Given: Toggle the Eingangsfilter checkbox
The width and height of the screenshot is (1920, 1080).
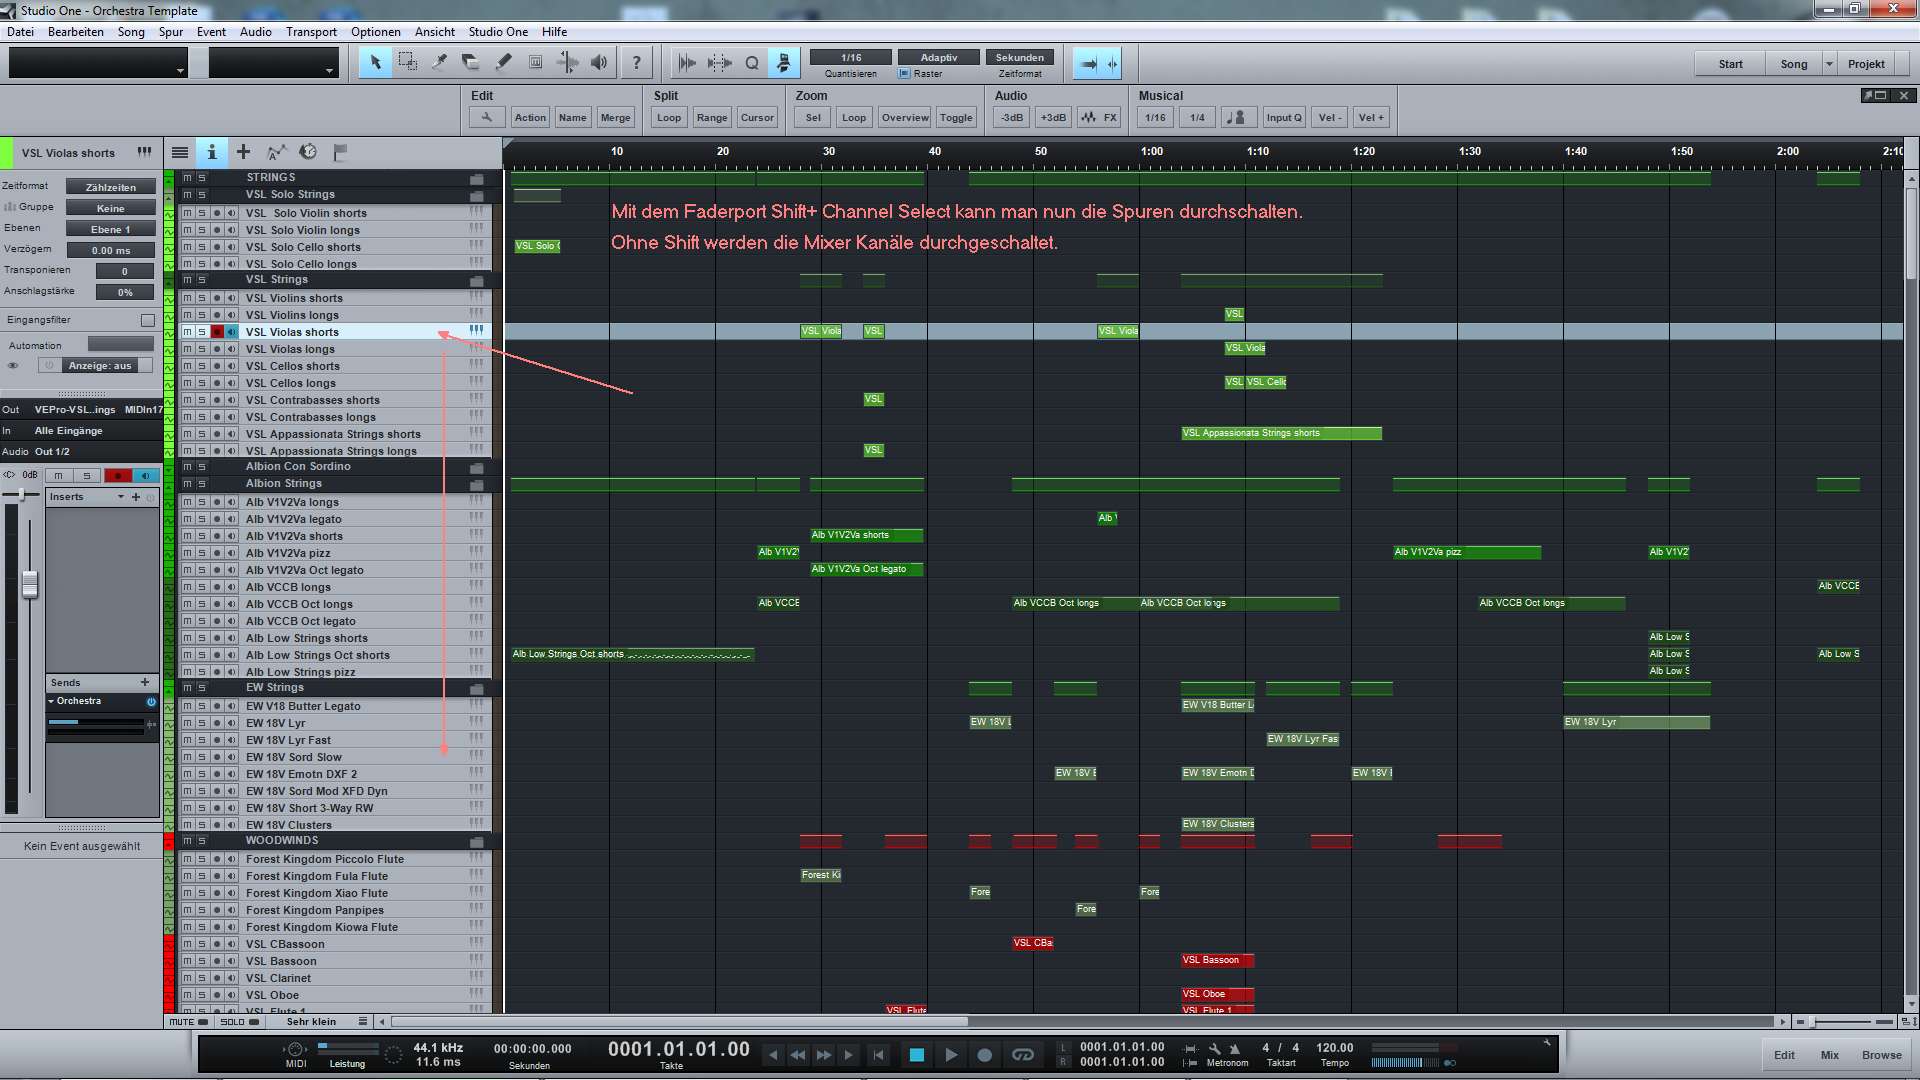Looking at the screenshot, I should point(148,320).
